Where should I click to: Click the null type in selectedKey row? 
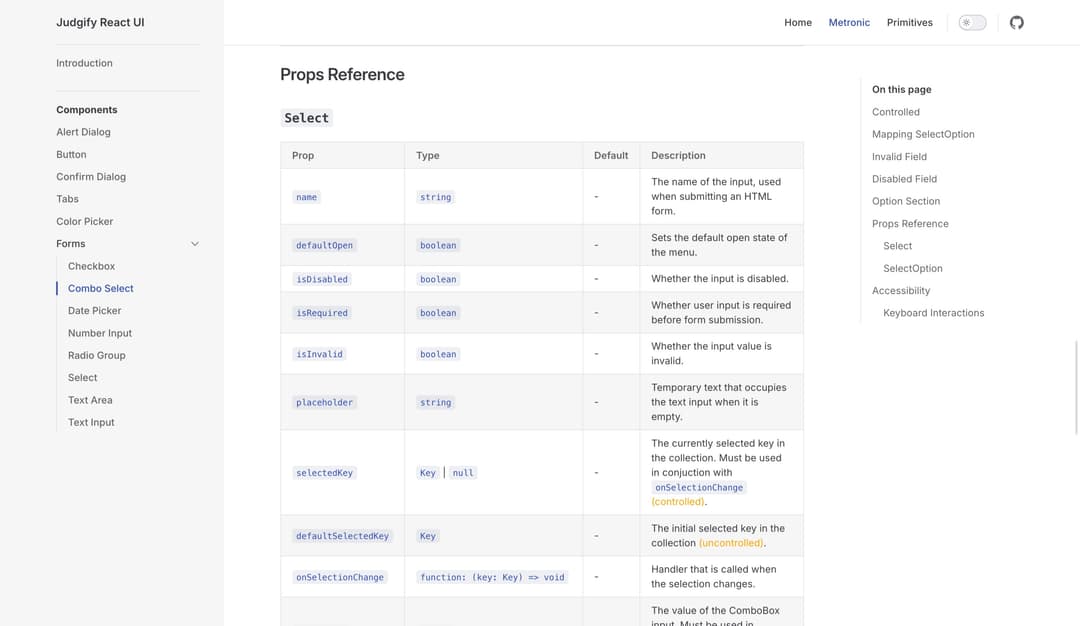tap(463, 473)
